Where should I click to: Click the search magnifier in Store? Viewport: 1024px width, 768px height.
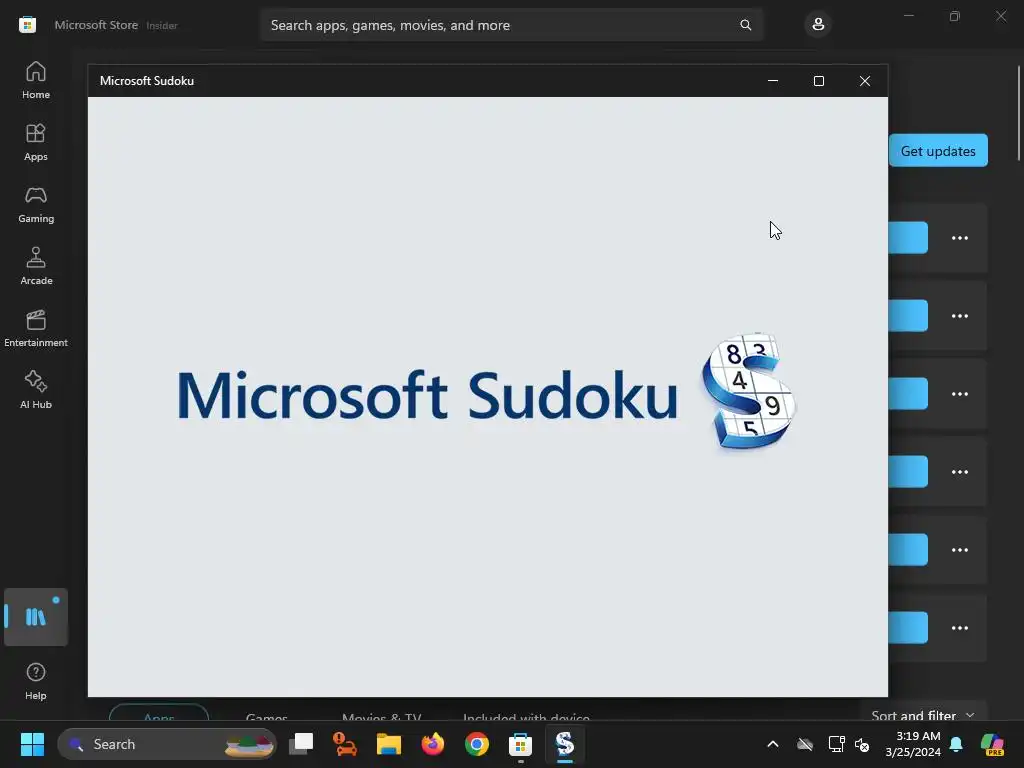click(x=745, y=25)
